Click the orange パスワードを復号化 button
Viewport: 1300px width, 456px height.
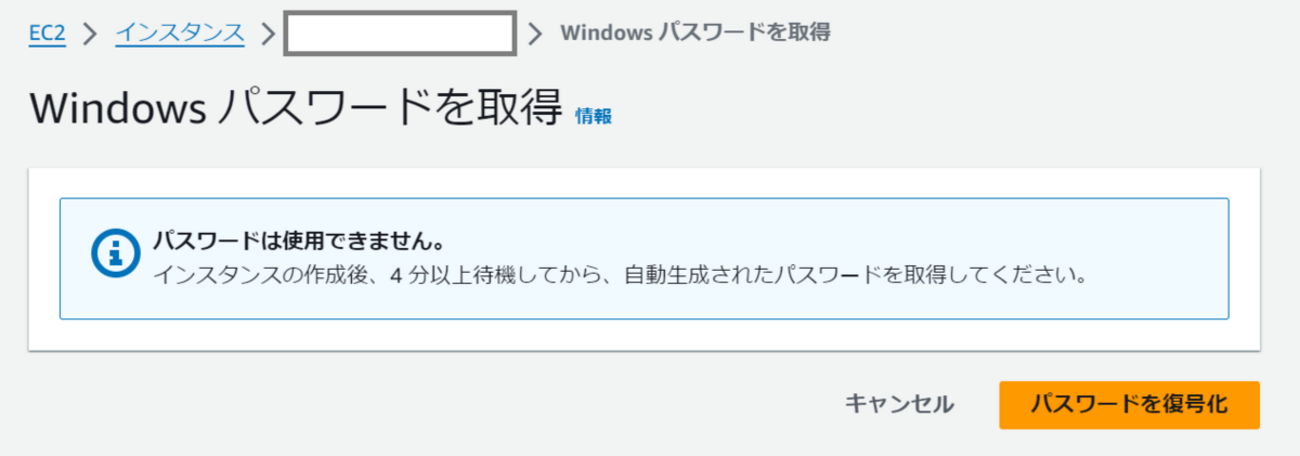coord(1129,405)
